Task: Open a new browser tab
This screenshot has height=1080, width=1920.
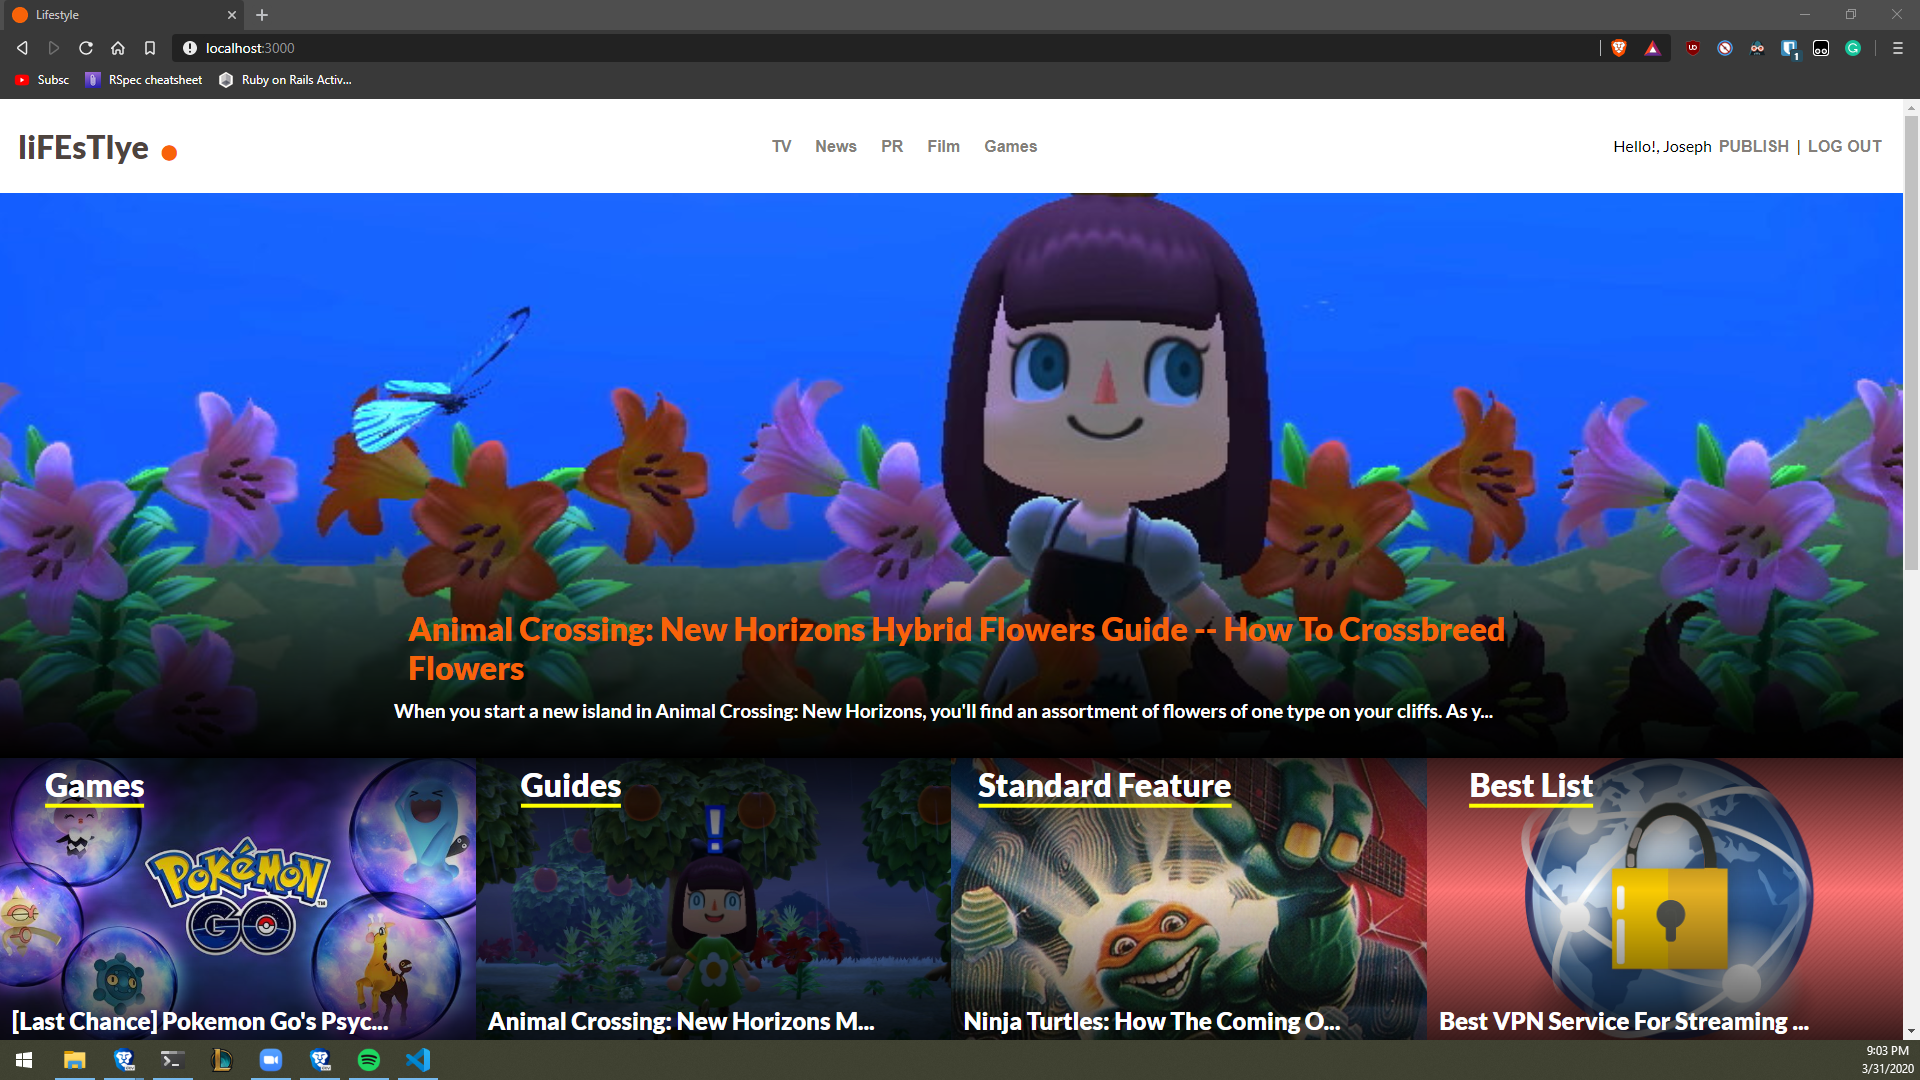Action: [x=262, y=15]
